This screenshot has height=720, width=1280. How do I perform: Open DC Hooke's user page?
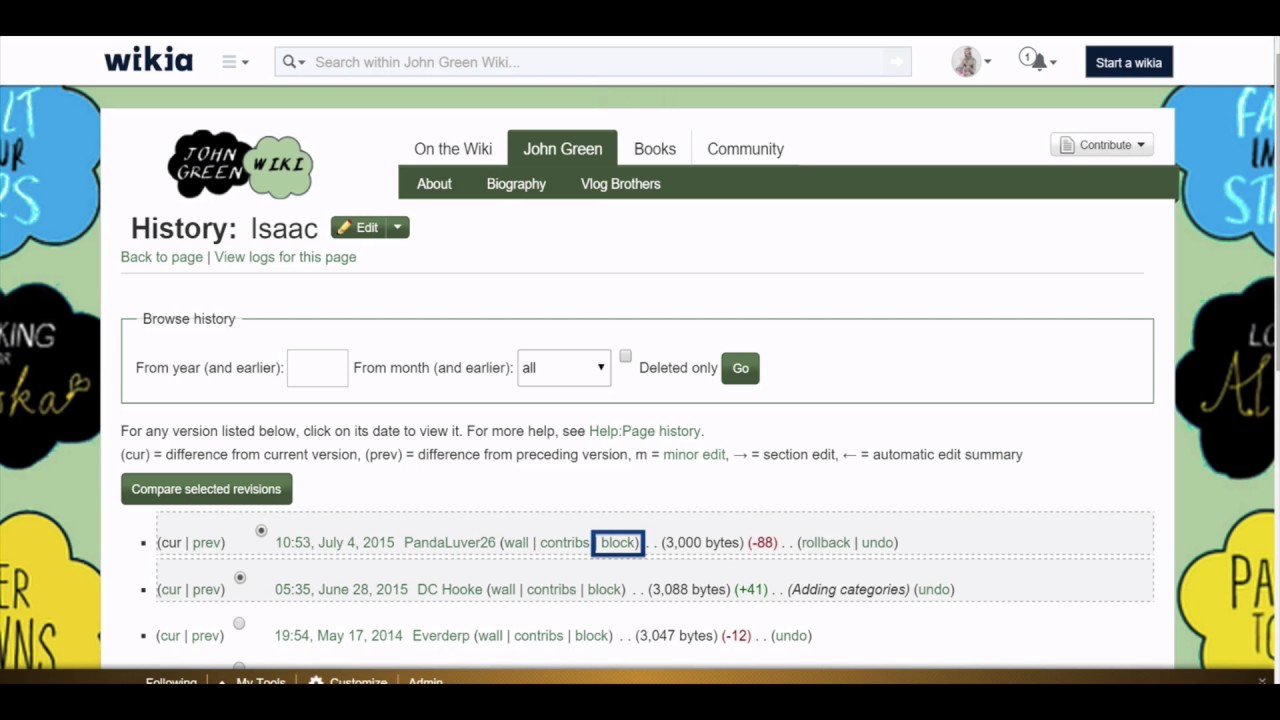[x=450, y=590]
